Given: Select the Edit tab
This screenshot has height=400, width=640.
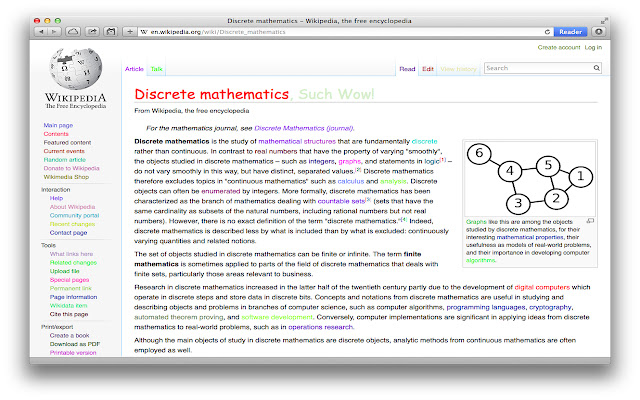Looking at the screenshot, I should [428, 69].
